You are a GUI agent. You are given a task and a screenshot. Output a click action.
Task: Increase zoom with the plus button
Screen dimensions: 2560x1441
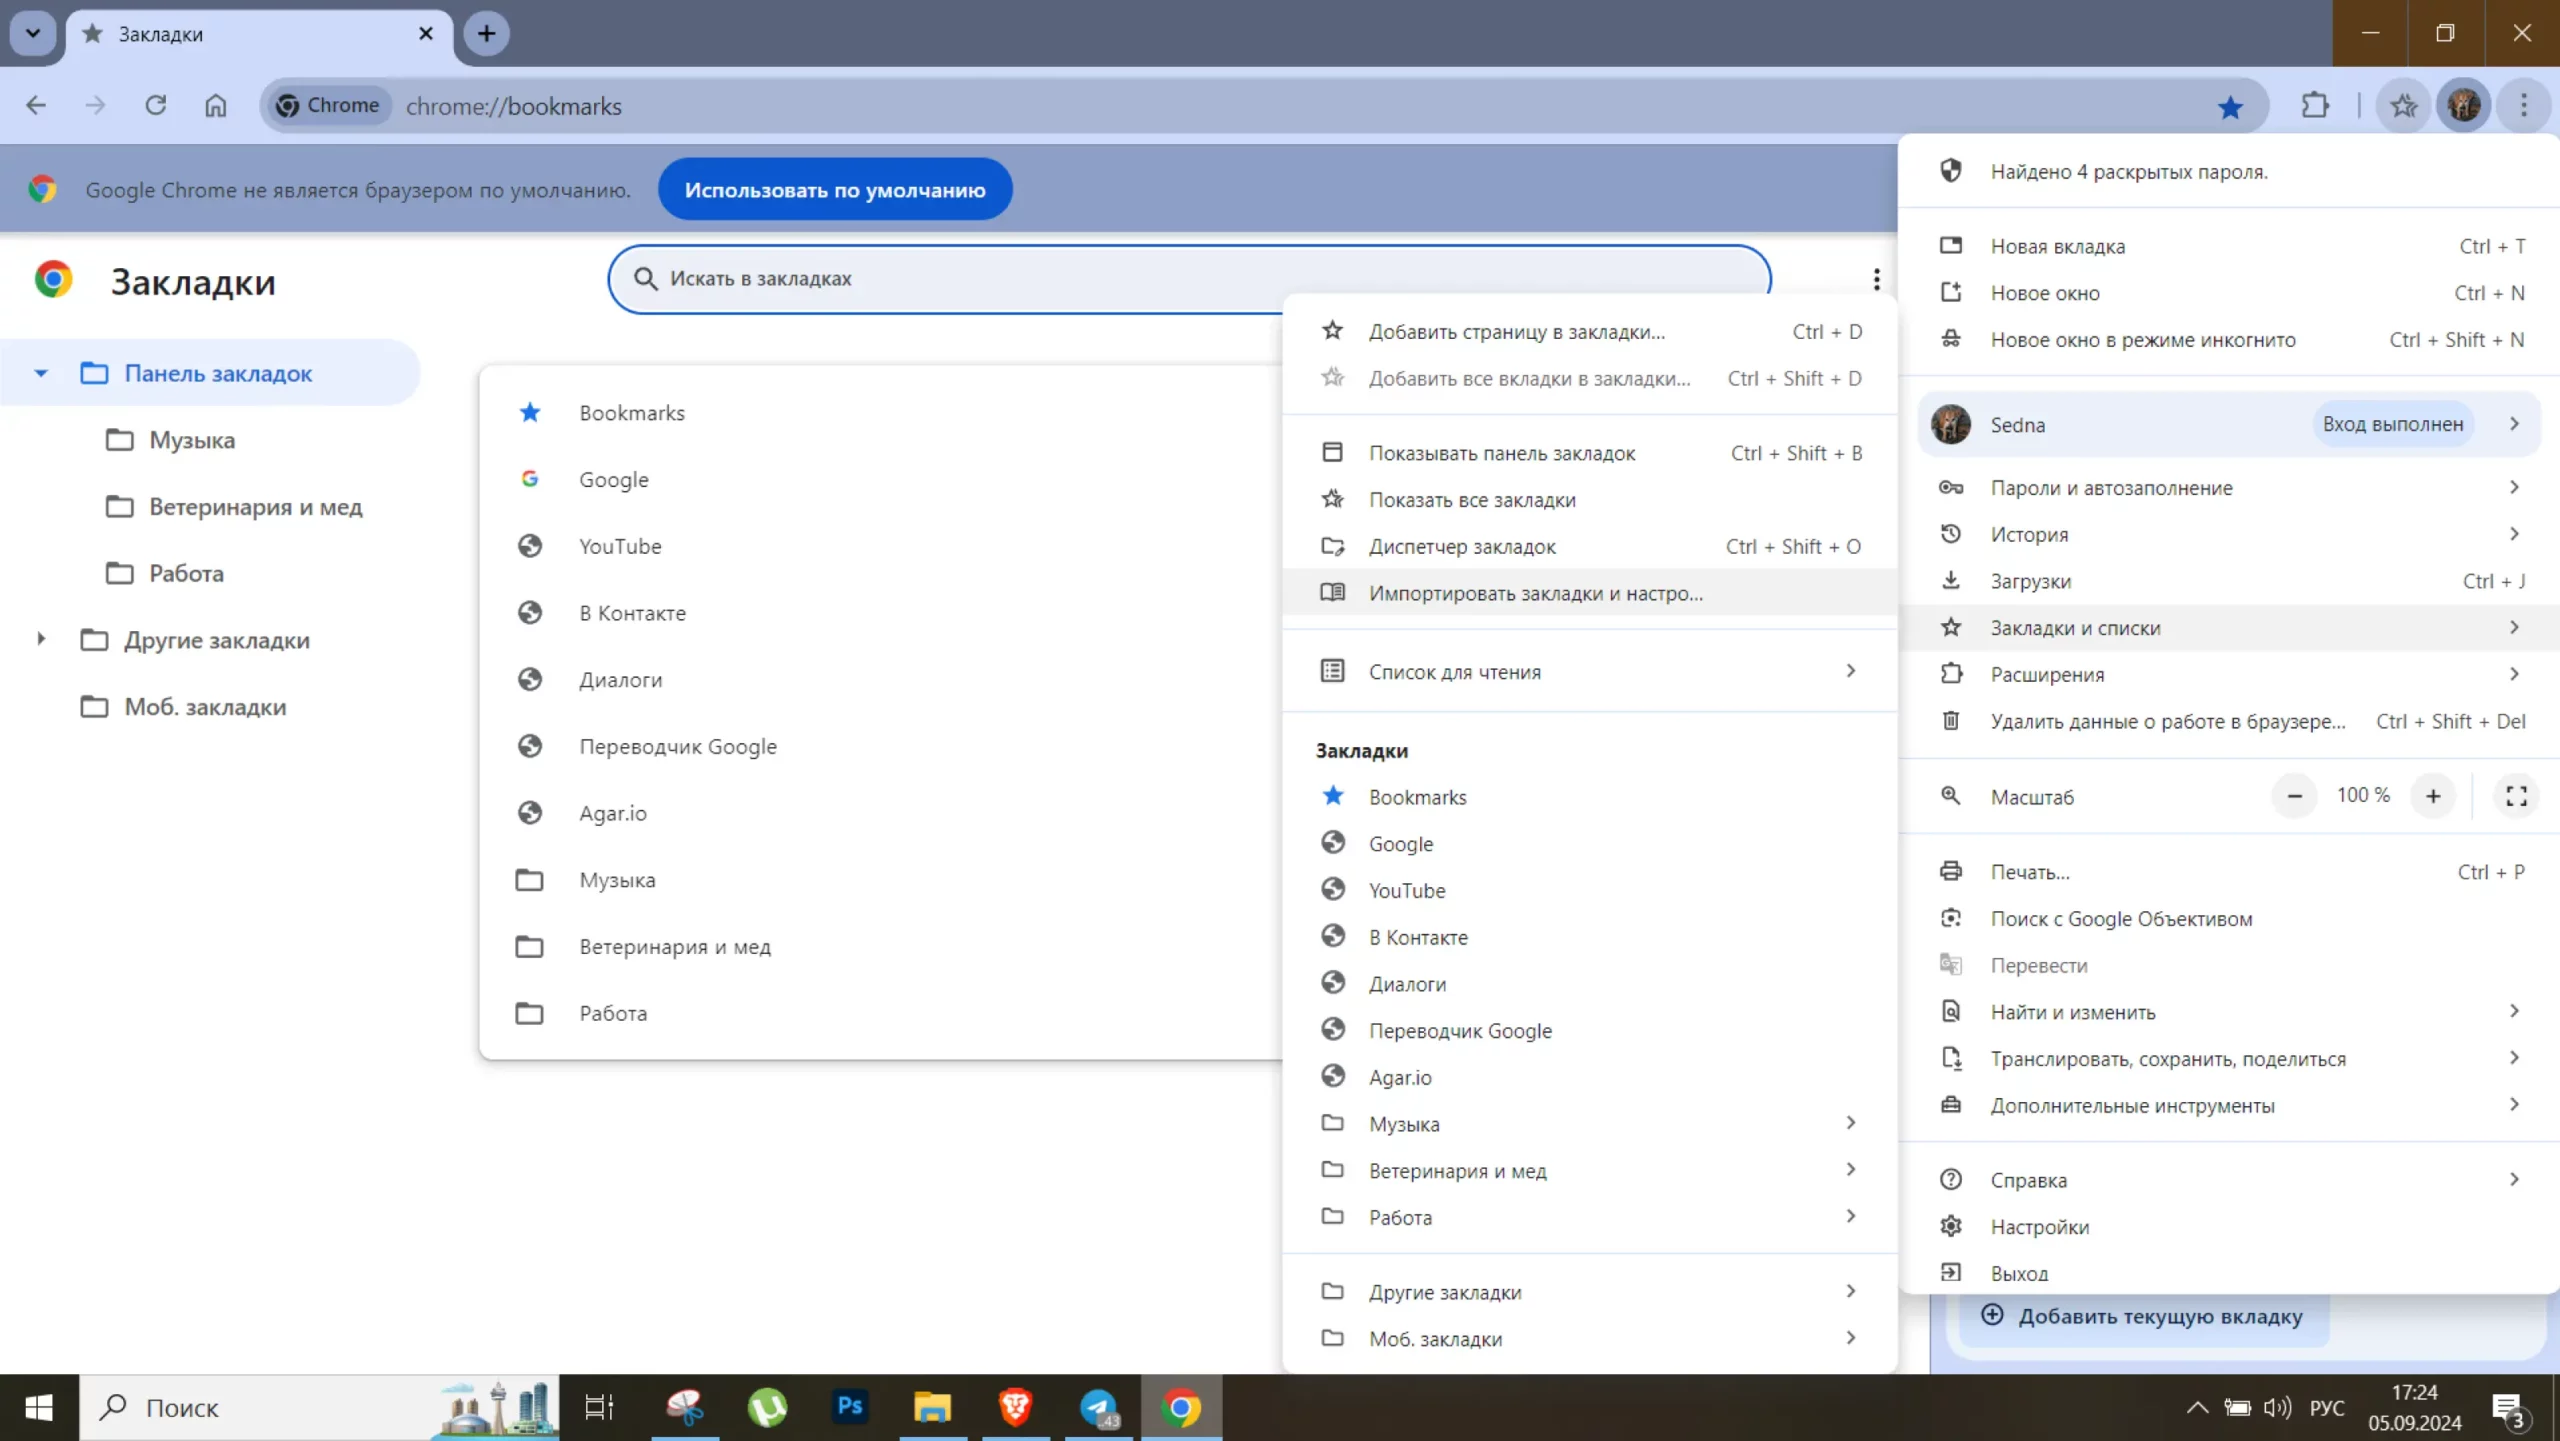point(2433,796)
